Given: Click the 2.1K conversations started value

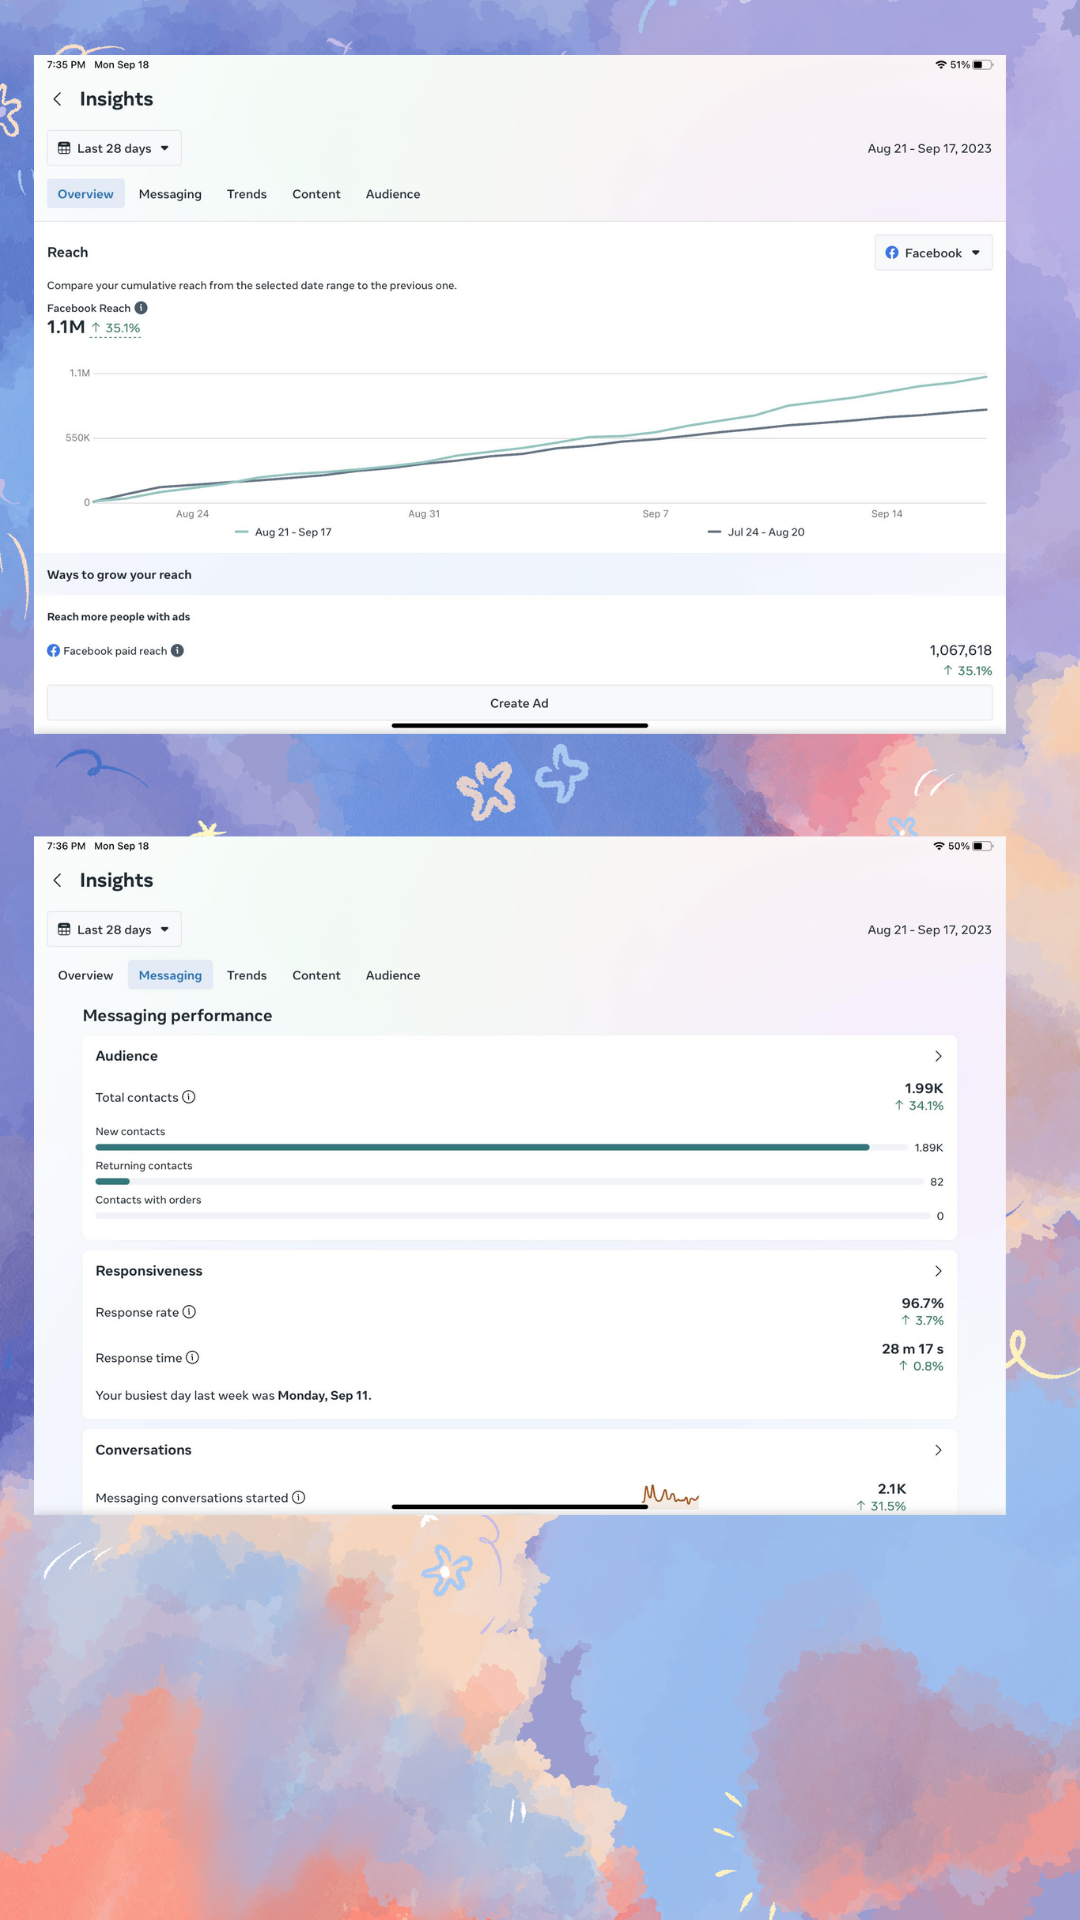Looking at the screenshot, I should pos(891,1489).
